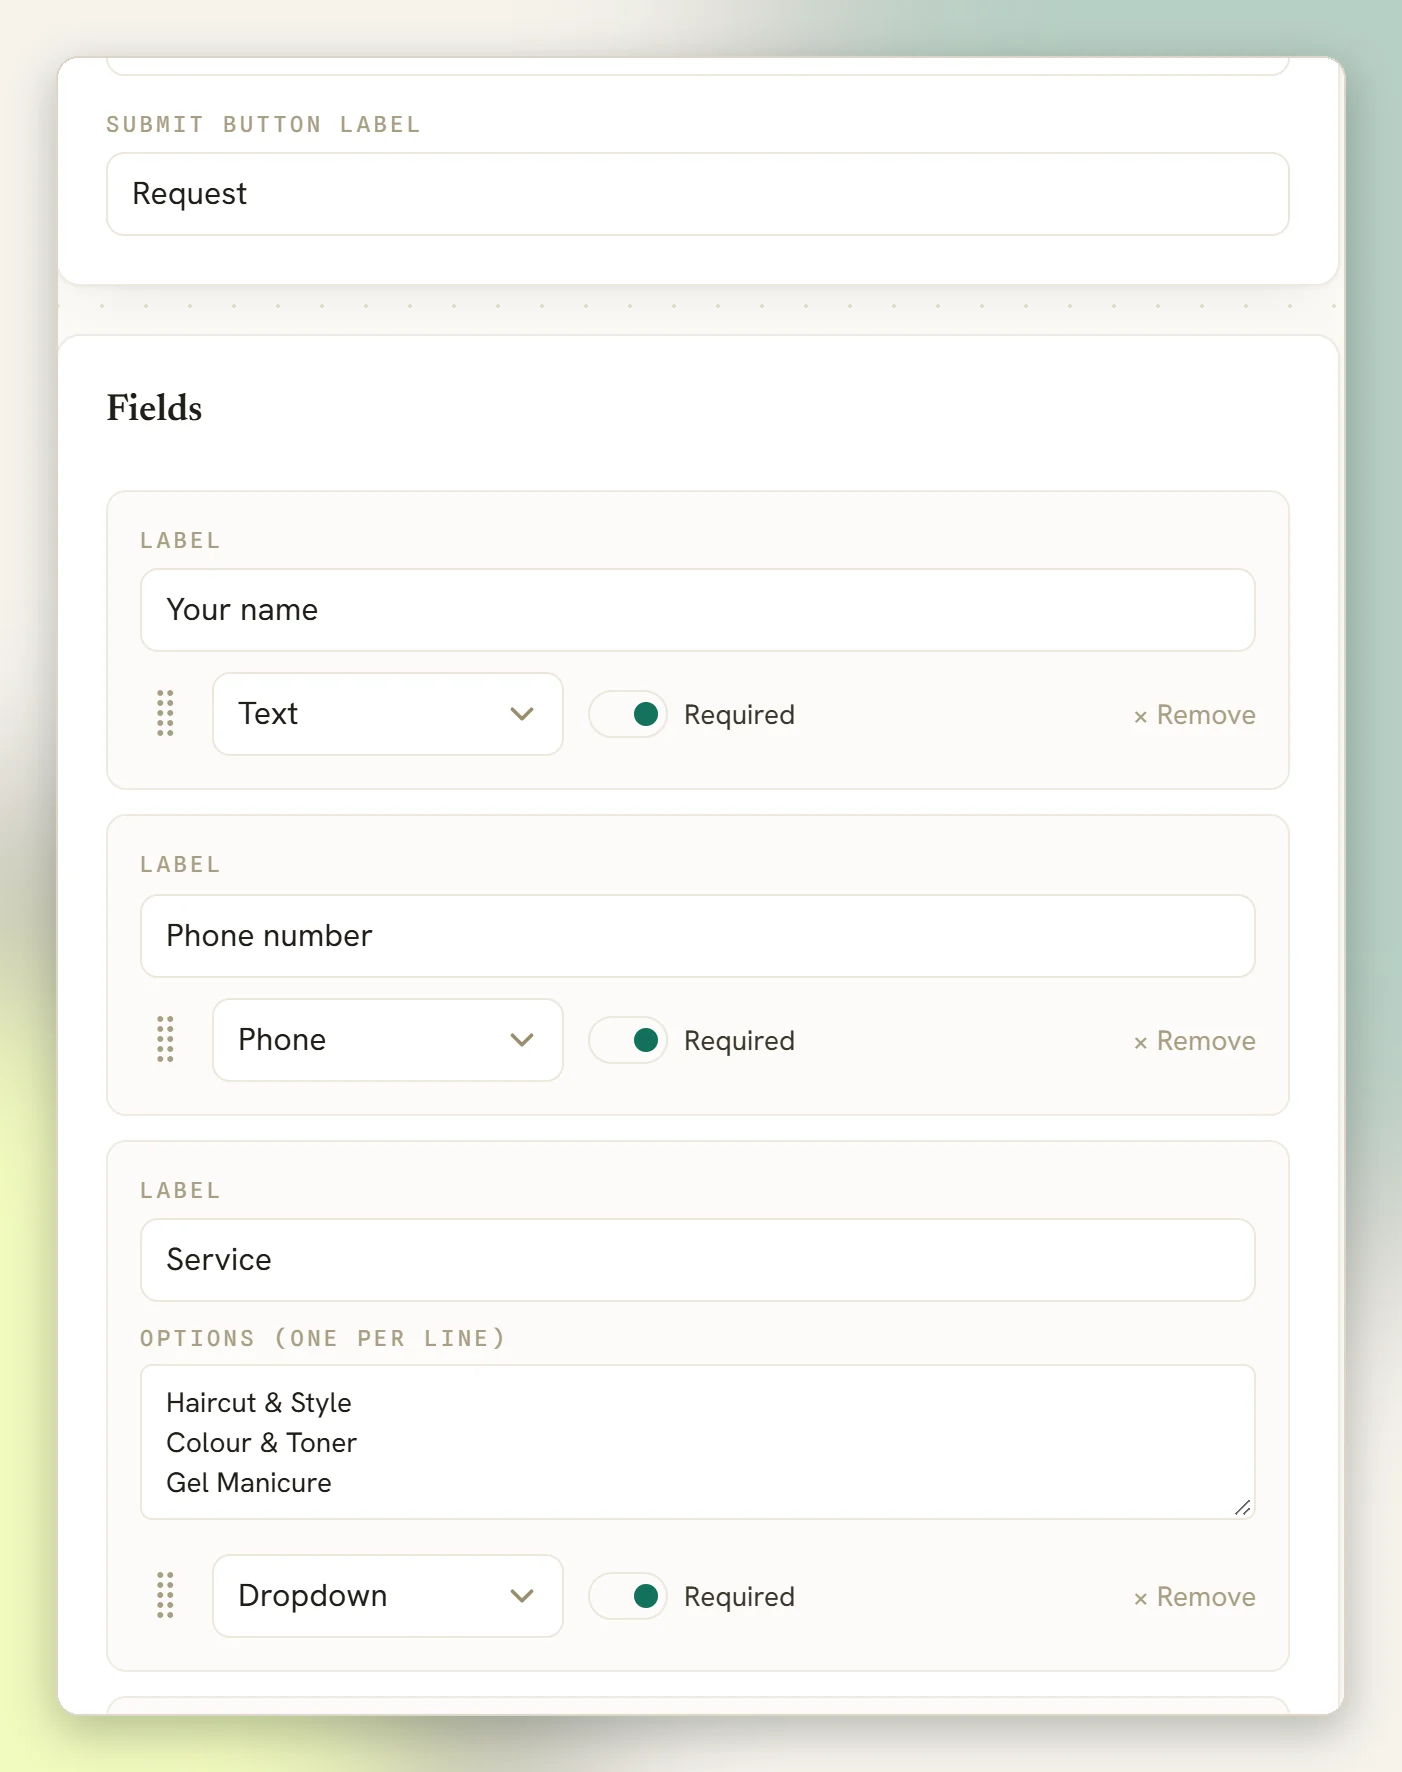Click the Gel Manicure option line
Screen dimensions: 1402x1772
[x=248, y=1483]
